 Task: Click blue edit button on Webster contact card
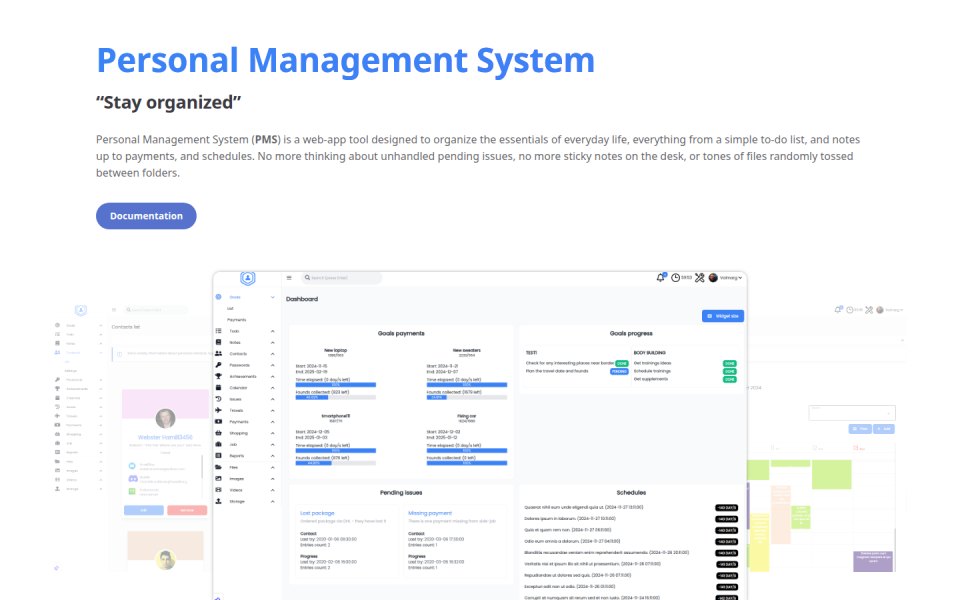click(x=144, y=510)
